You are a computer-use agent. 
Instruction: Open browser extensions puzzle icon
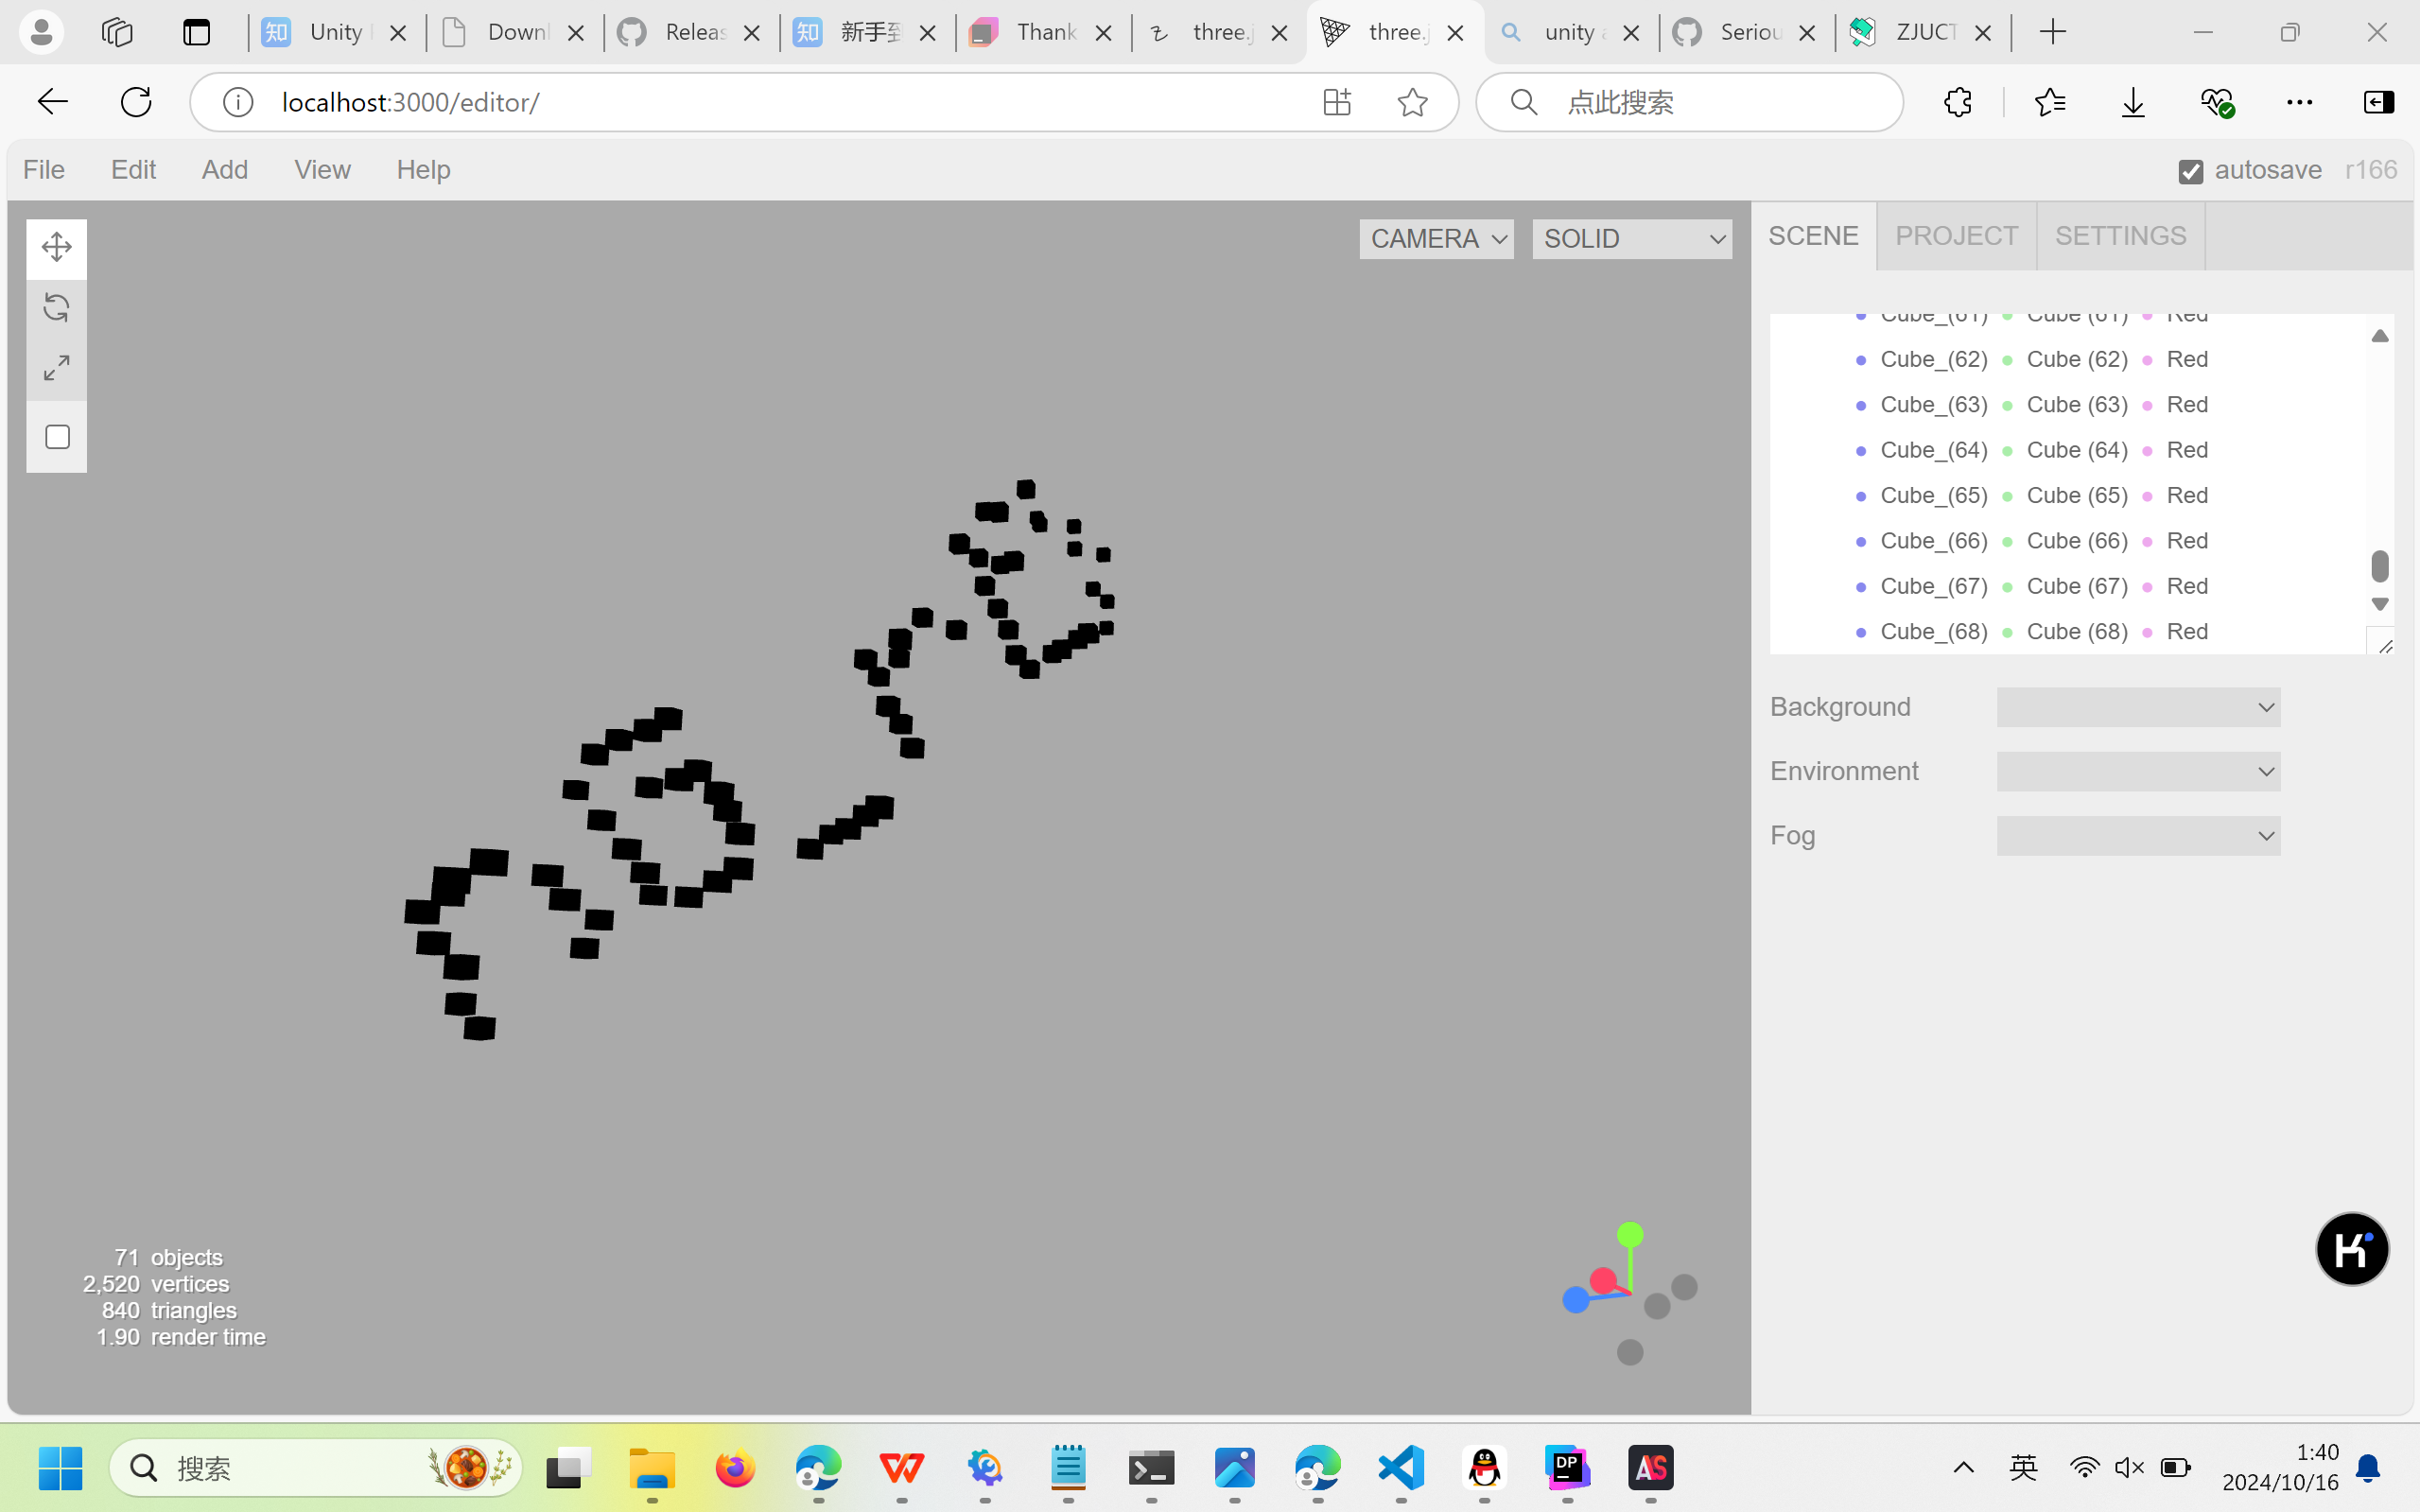tap(1957, 102)
